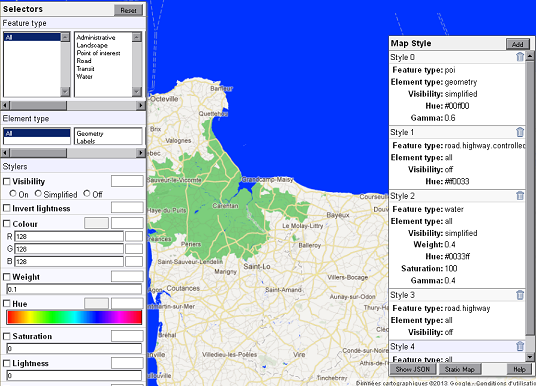Select Geometry in element type list
The width and height of the screenshot is (536, 386).
pyautogui.click(x=90, y=133)
